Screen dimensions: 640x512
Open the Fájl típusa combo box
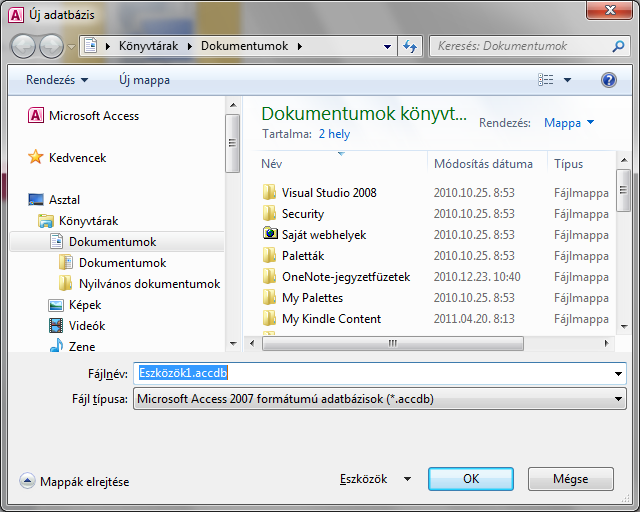[x=380, y=399]
